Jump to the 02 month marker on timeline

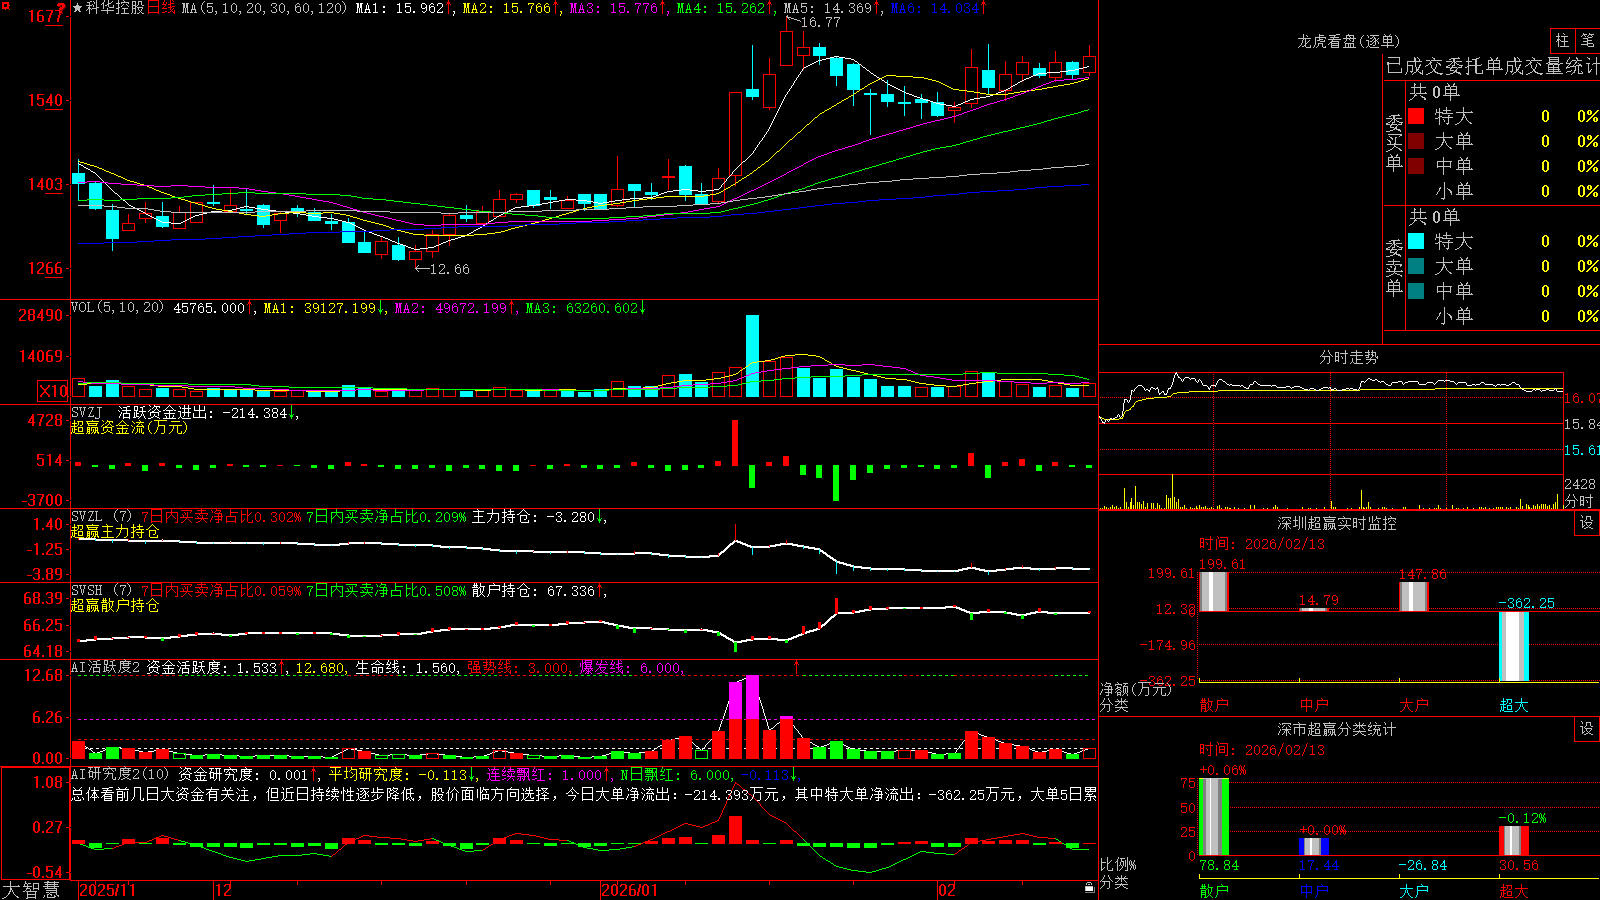(x=947, y=890)
